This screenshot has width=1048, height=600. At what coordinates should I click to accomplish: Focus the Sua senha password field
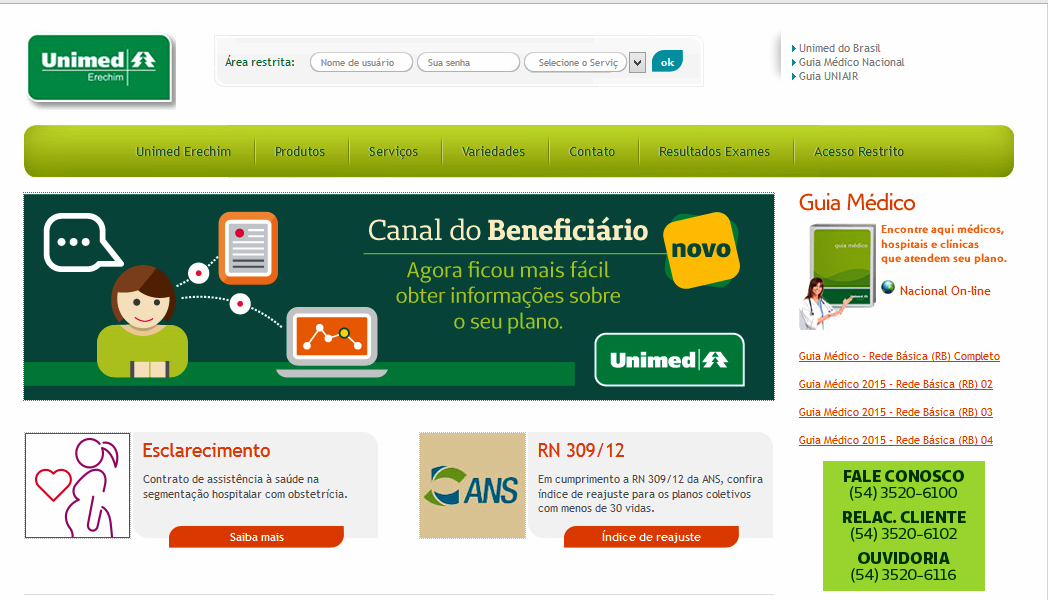468,63
